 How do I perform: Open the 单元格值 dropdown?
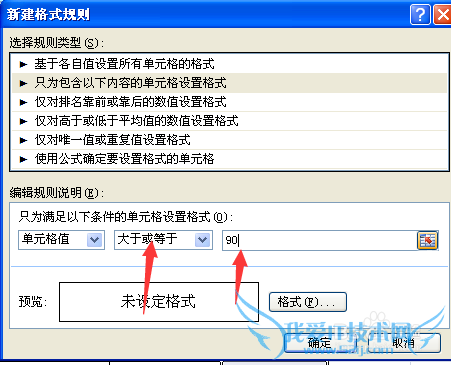coord(62,240)
